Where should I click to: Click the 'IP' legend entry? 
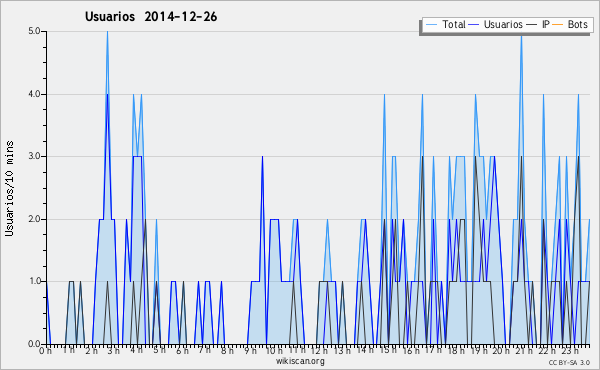coord(538,24)
